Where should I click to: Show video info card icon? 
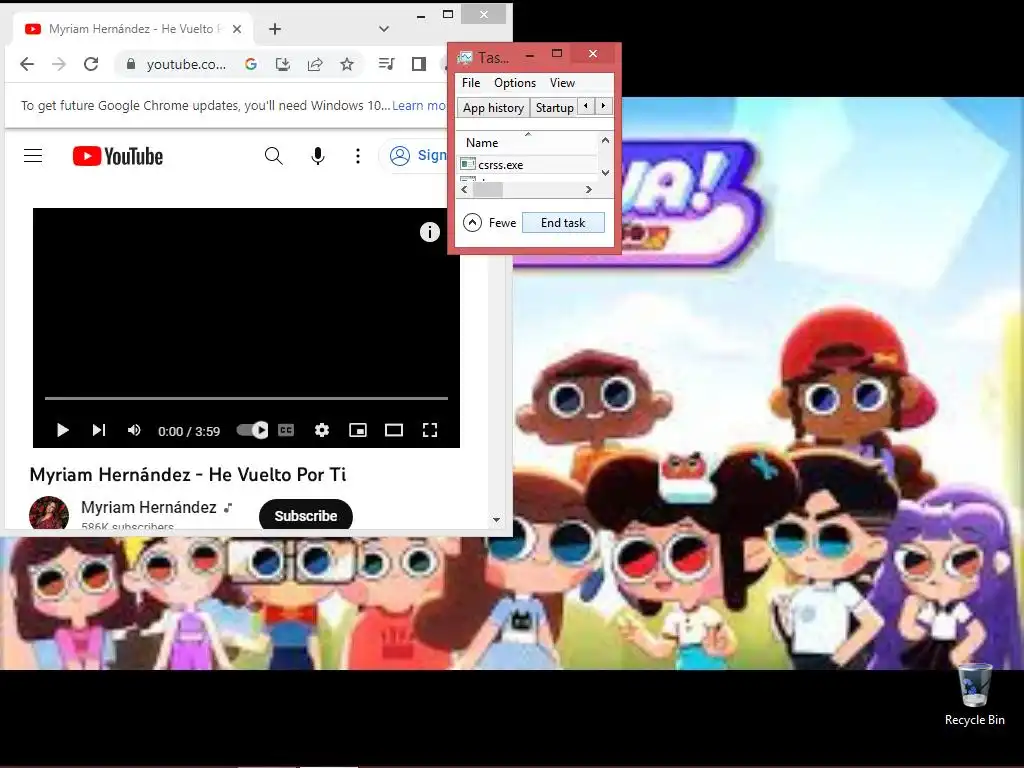click(x=430, y=232)
